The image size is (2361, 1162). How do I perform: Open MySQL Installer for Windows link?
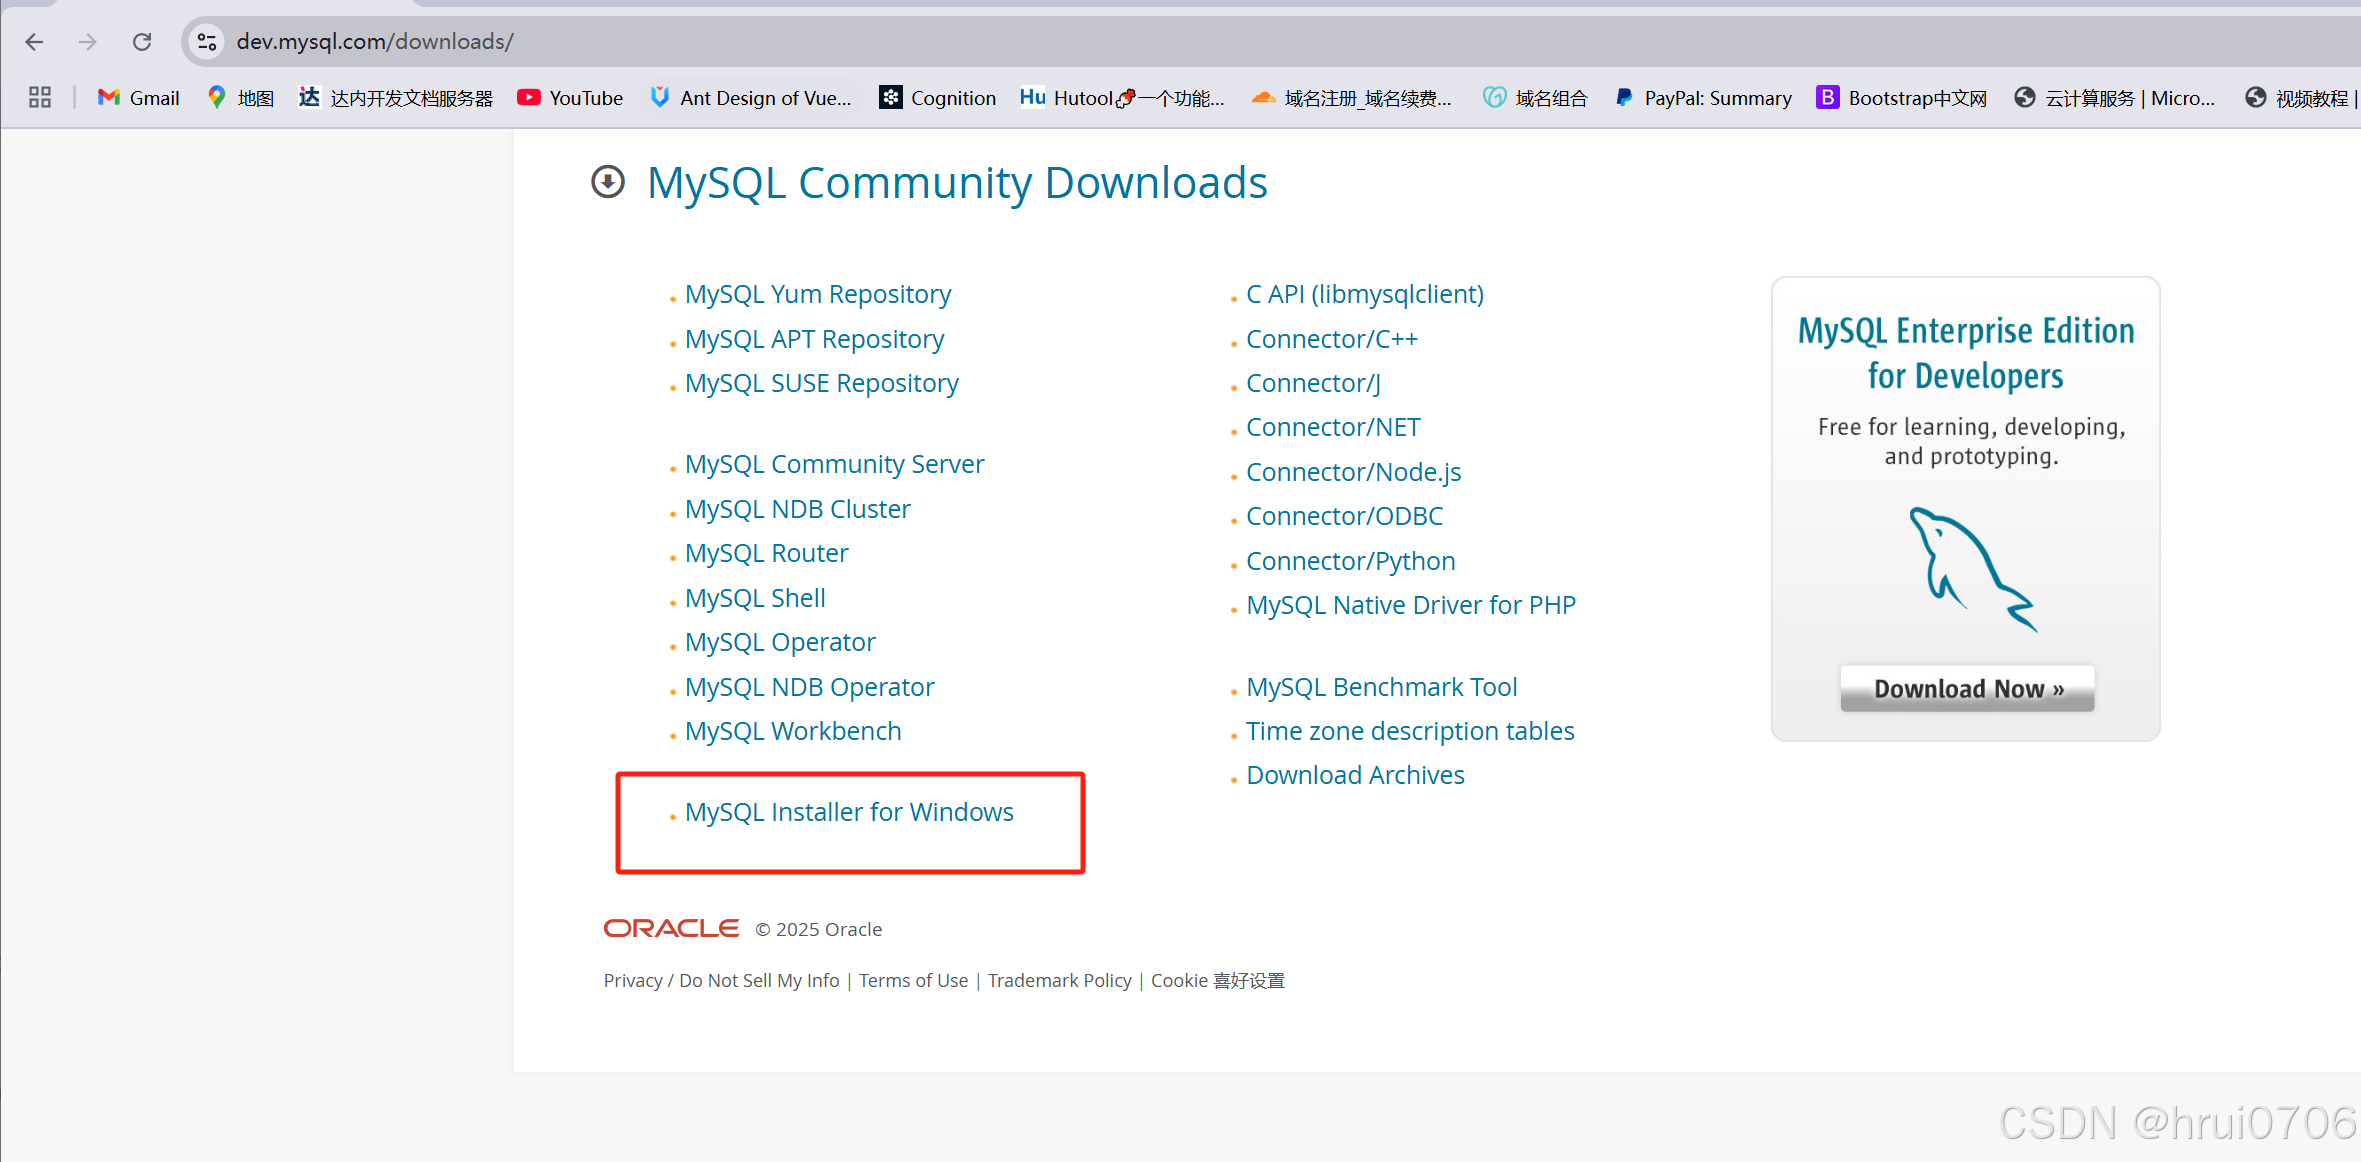pos(849,812)
